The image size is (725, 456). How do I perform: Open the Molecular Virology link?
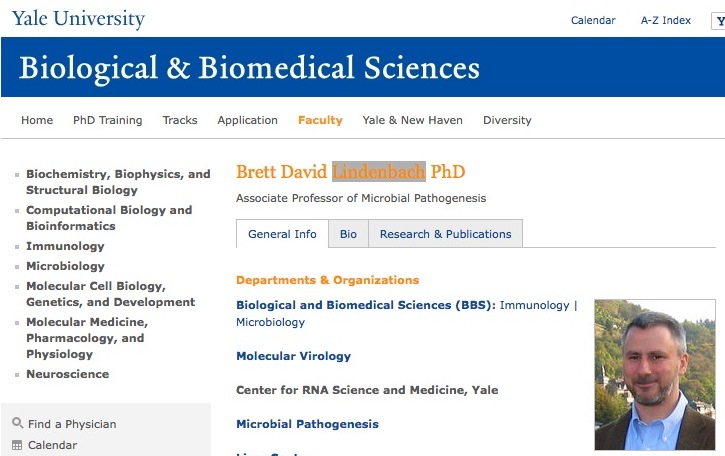point(293,356)
